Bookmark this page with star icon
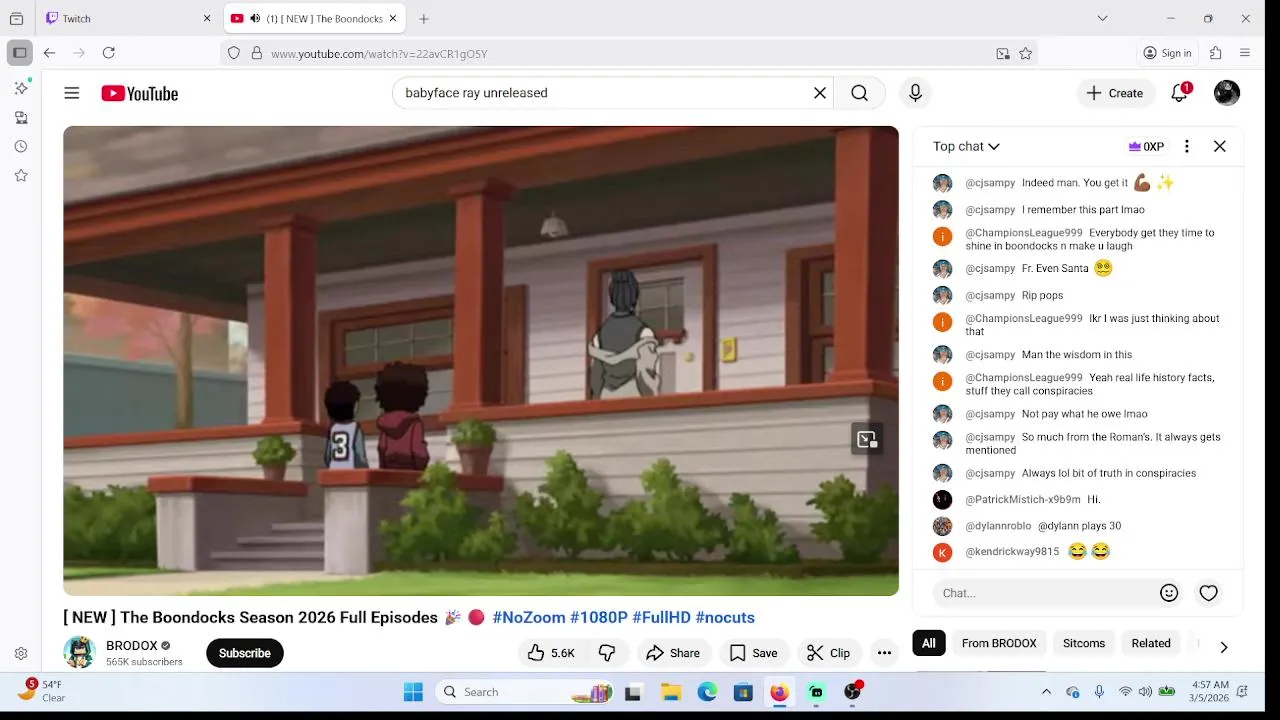Image resolution: width=1280 pixels, height=720 pixels. pyautogui.click(x=1025, y=53)
